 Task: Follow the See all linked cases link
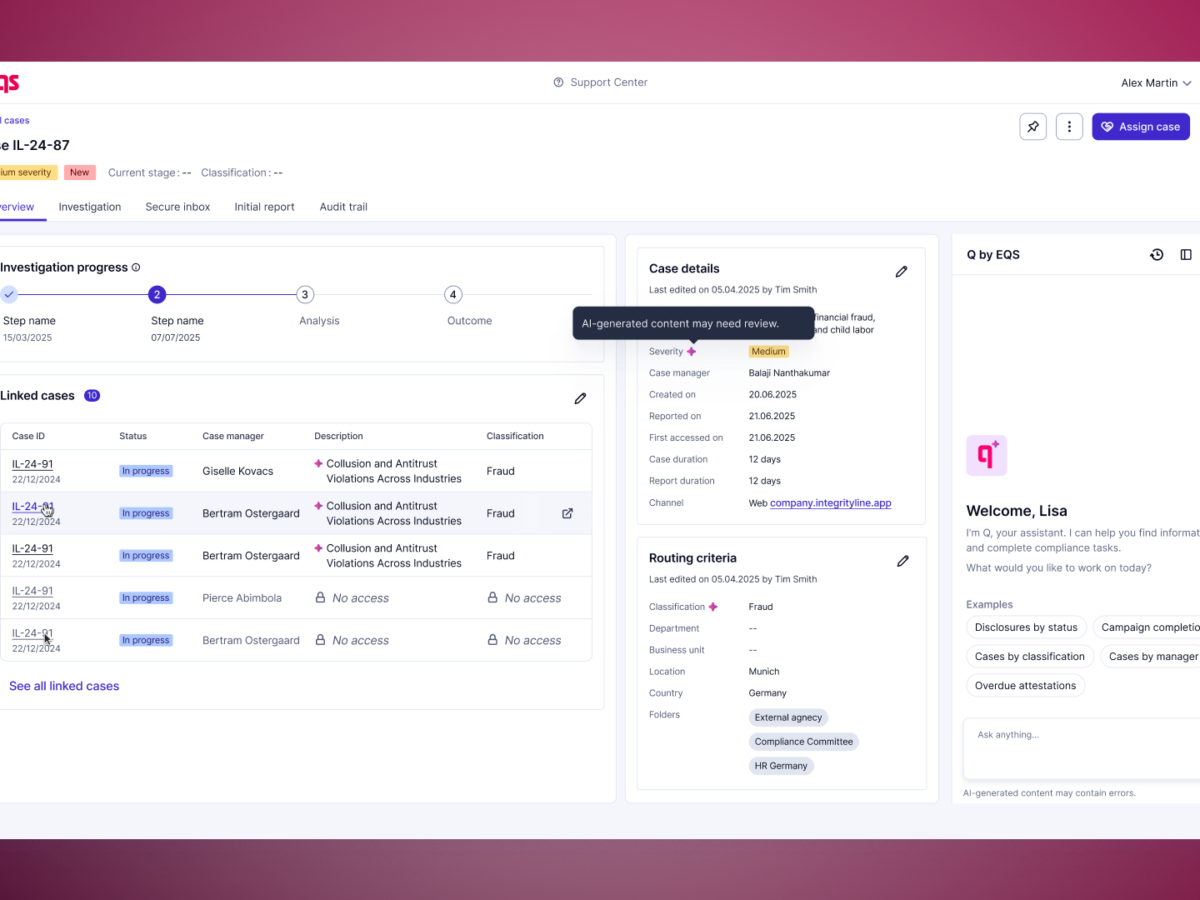pyautogui.click(x=64, y=686)
